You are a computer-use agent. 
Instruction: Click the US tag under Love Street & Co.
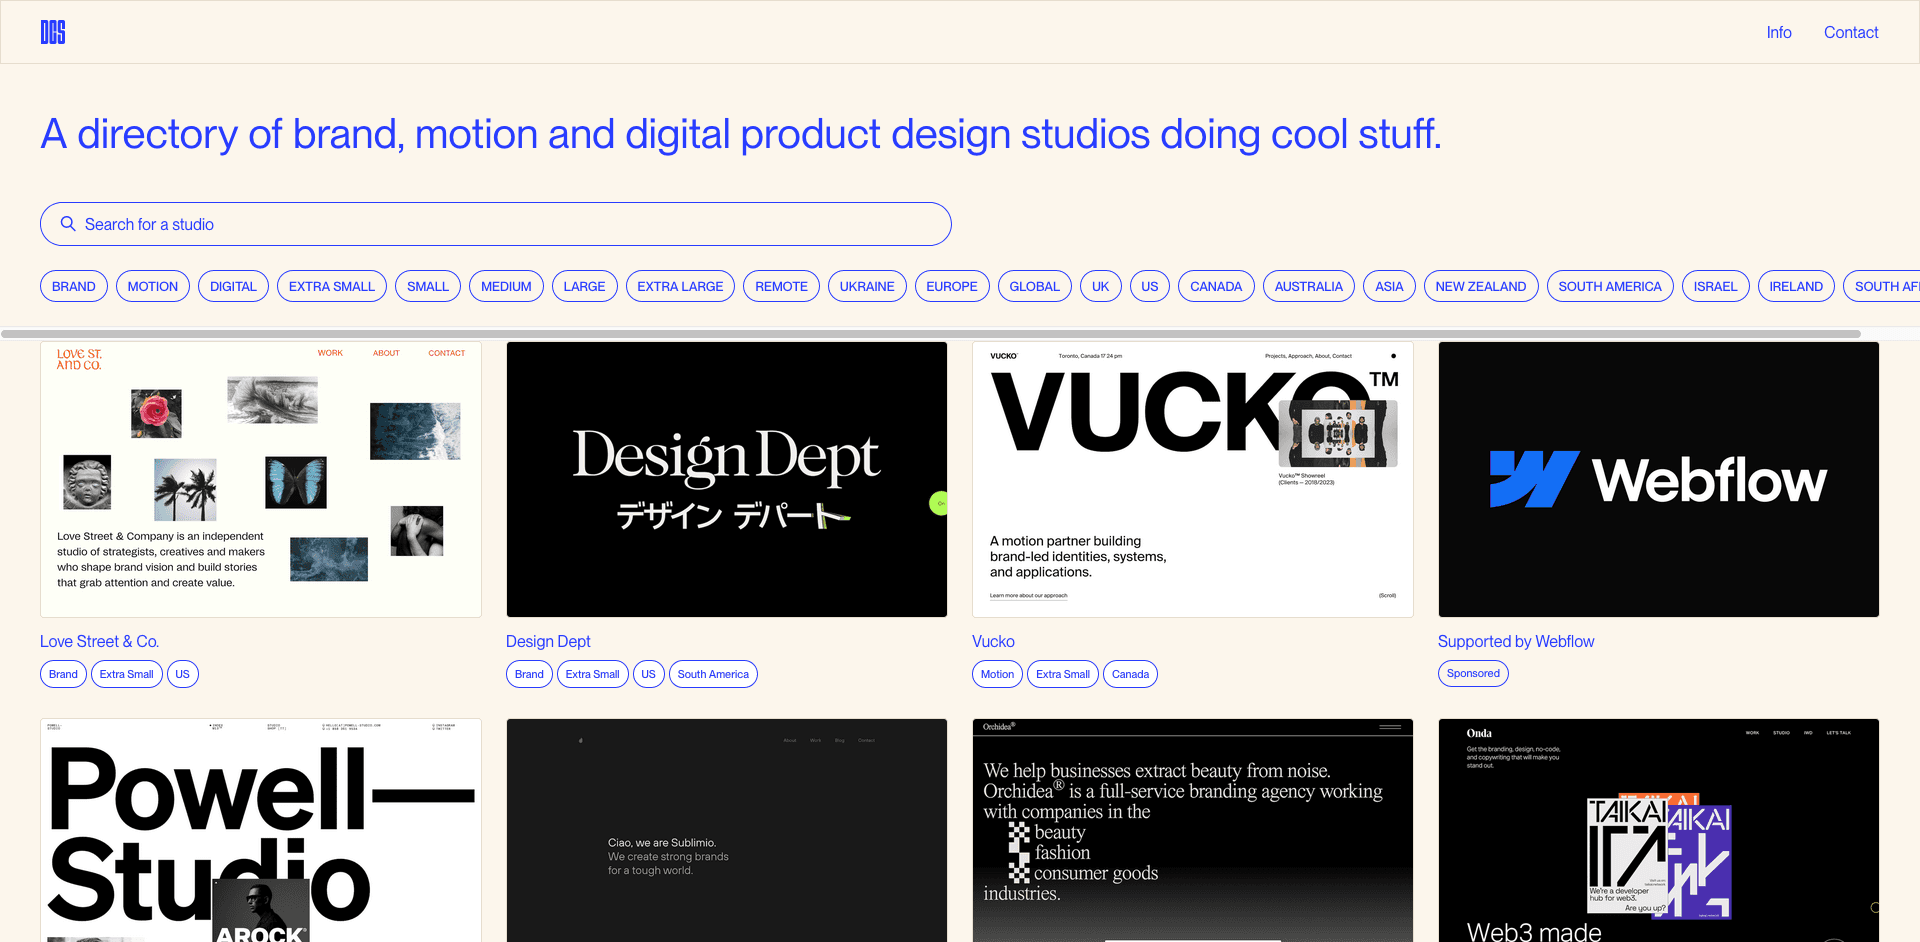click(183, 674)
